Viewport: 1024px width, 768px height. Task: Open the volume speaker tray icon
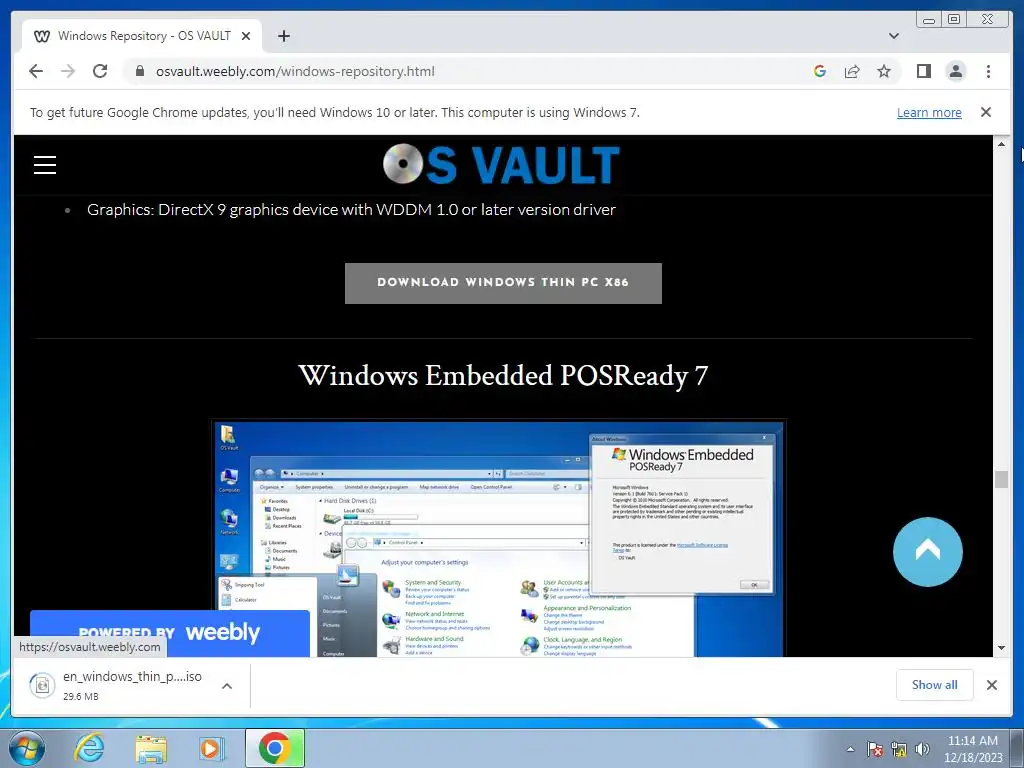(x=922, y=750)
